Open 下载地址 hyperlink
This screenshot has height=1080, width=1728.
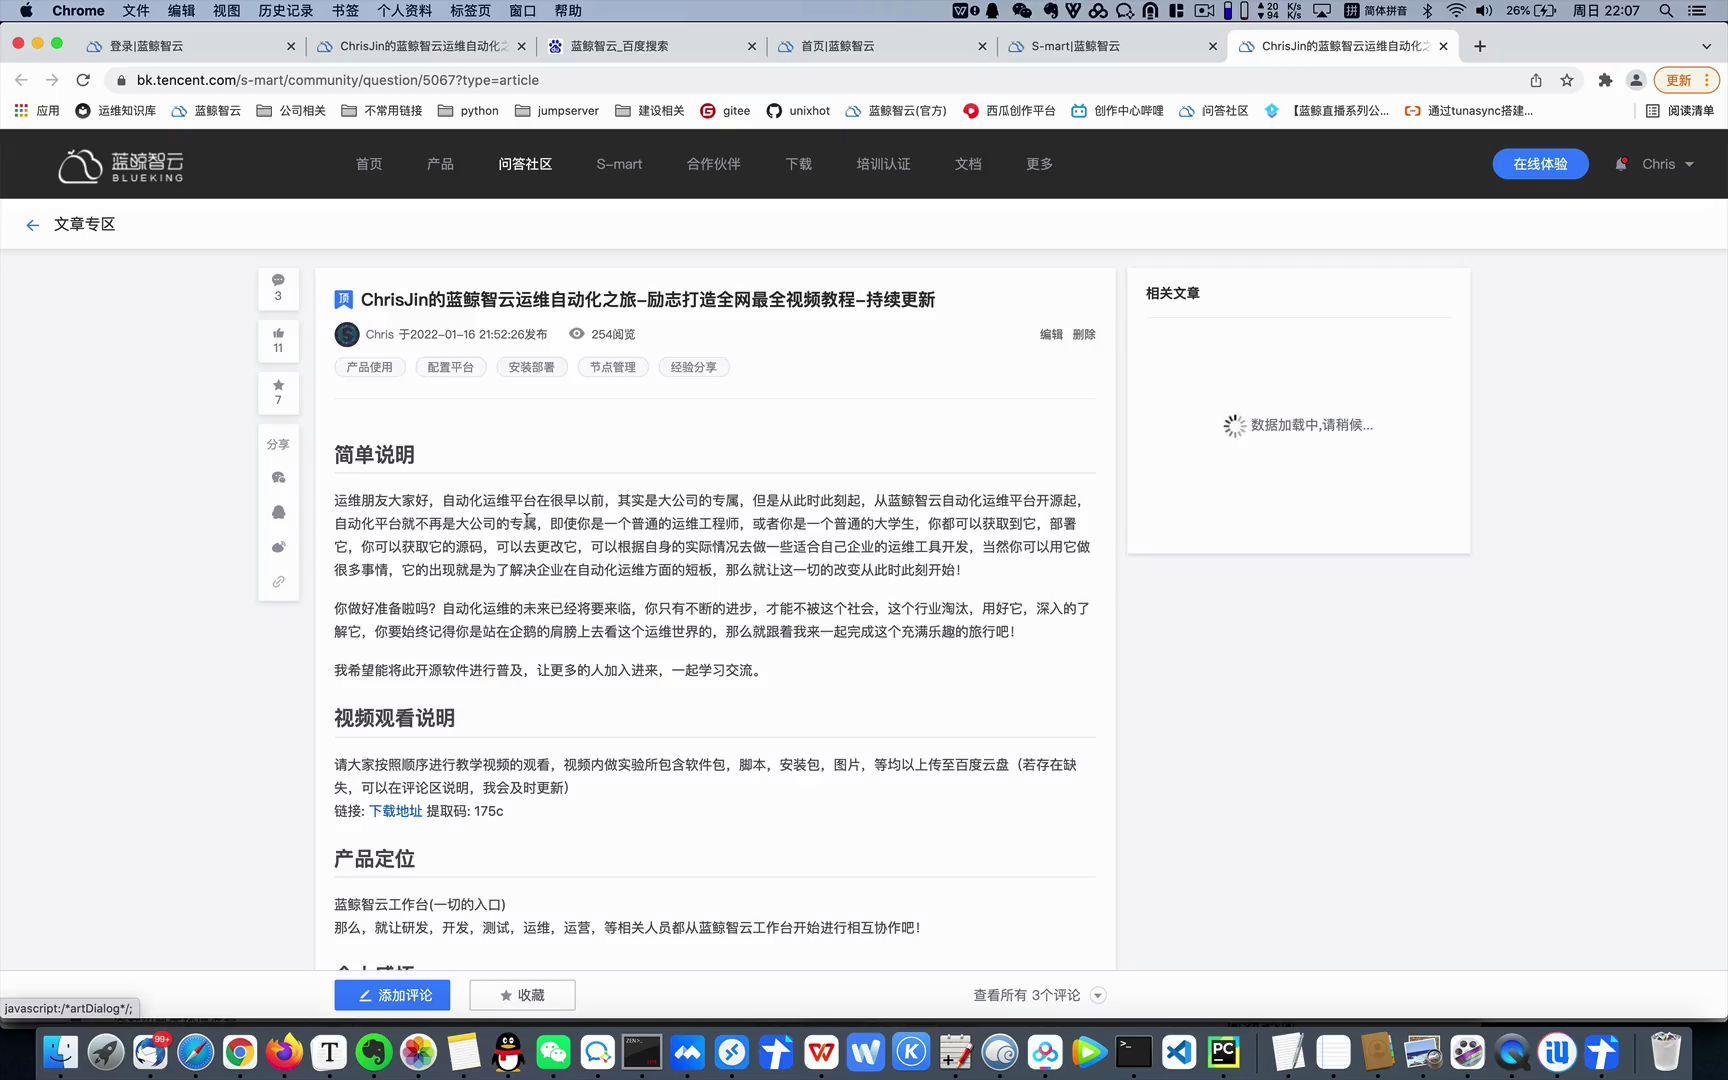(x=396, y=811)
